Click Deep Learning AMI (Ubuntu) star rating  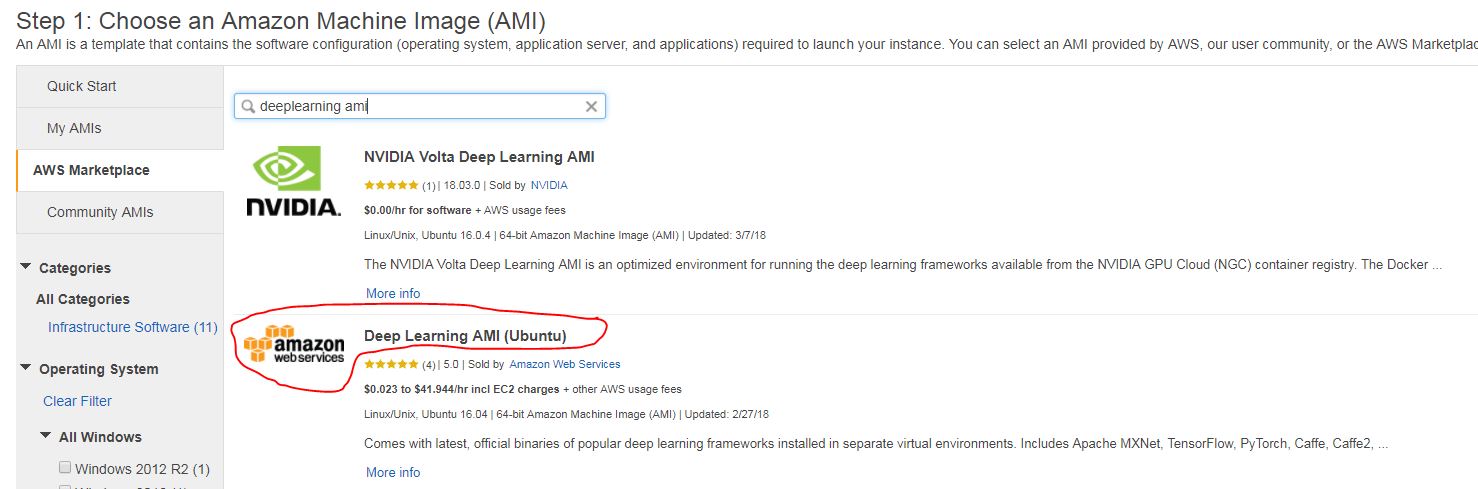point(391,364)
